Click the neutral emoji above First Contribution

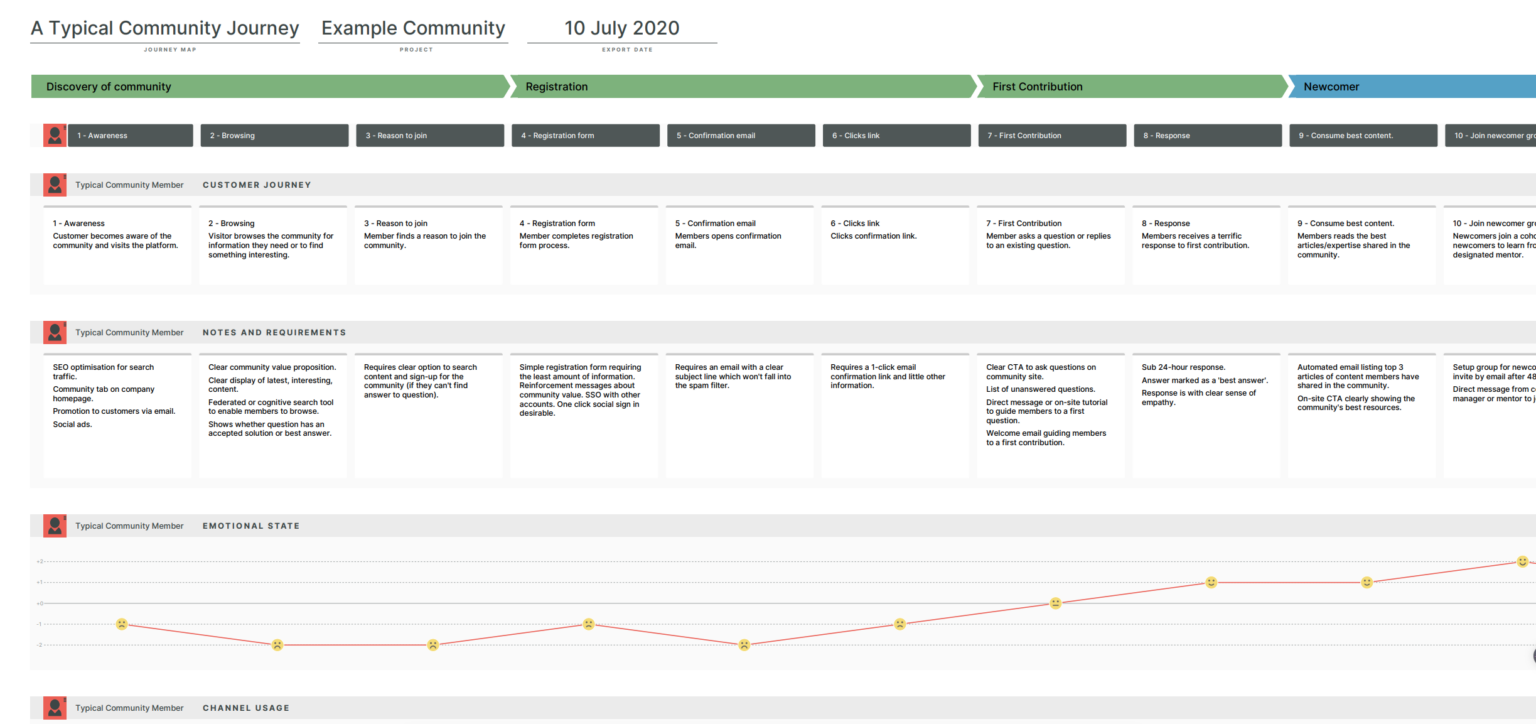[x=1054, y=602]
